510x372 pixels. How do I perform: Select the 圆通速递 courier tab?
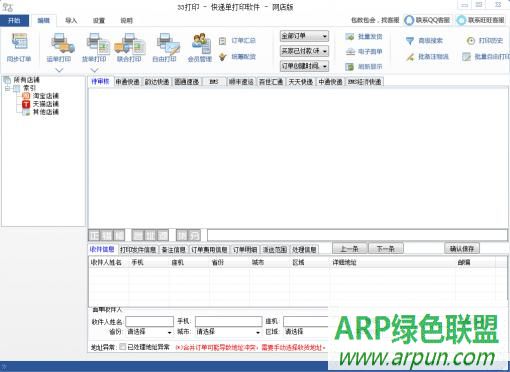tap(187, 82)
